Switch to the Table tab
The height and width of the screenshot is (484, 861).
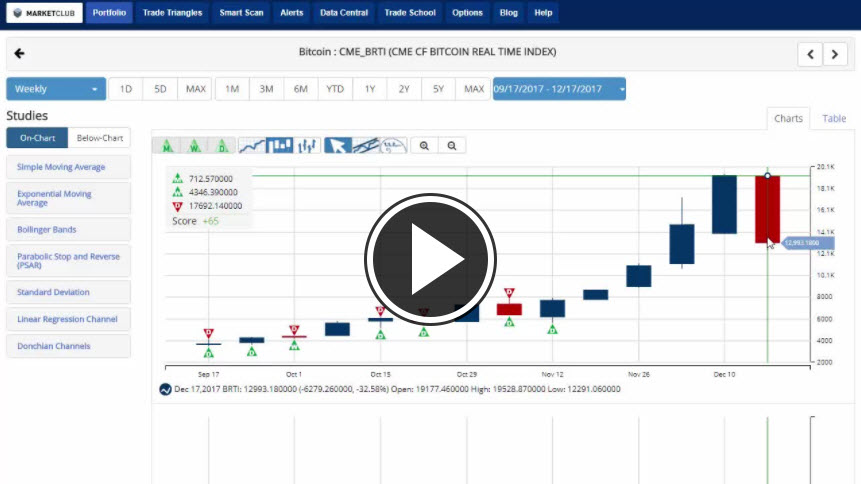(834, 119)
